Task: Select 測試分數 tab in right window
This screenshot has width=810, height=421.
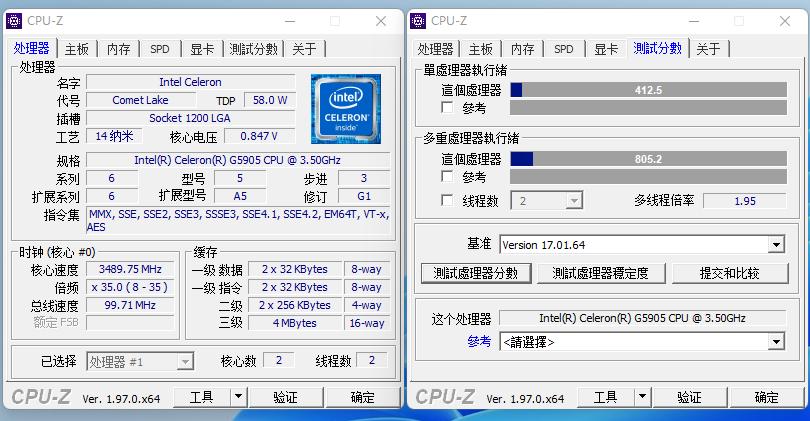Action: pyautogui.click(x=657, y=48)
